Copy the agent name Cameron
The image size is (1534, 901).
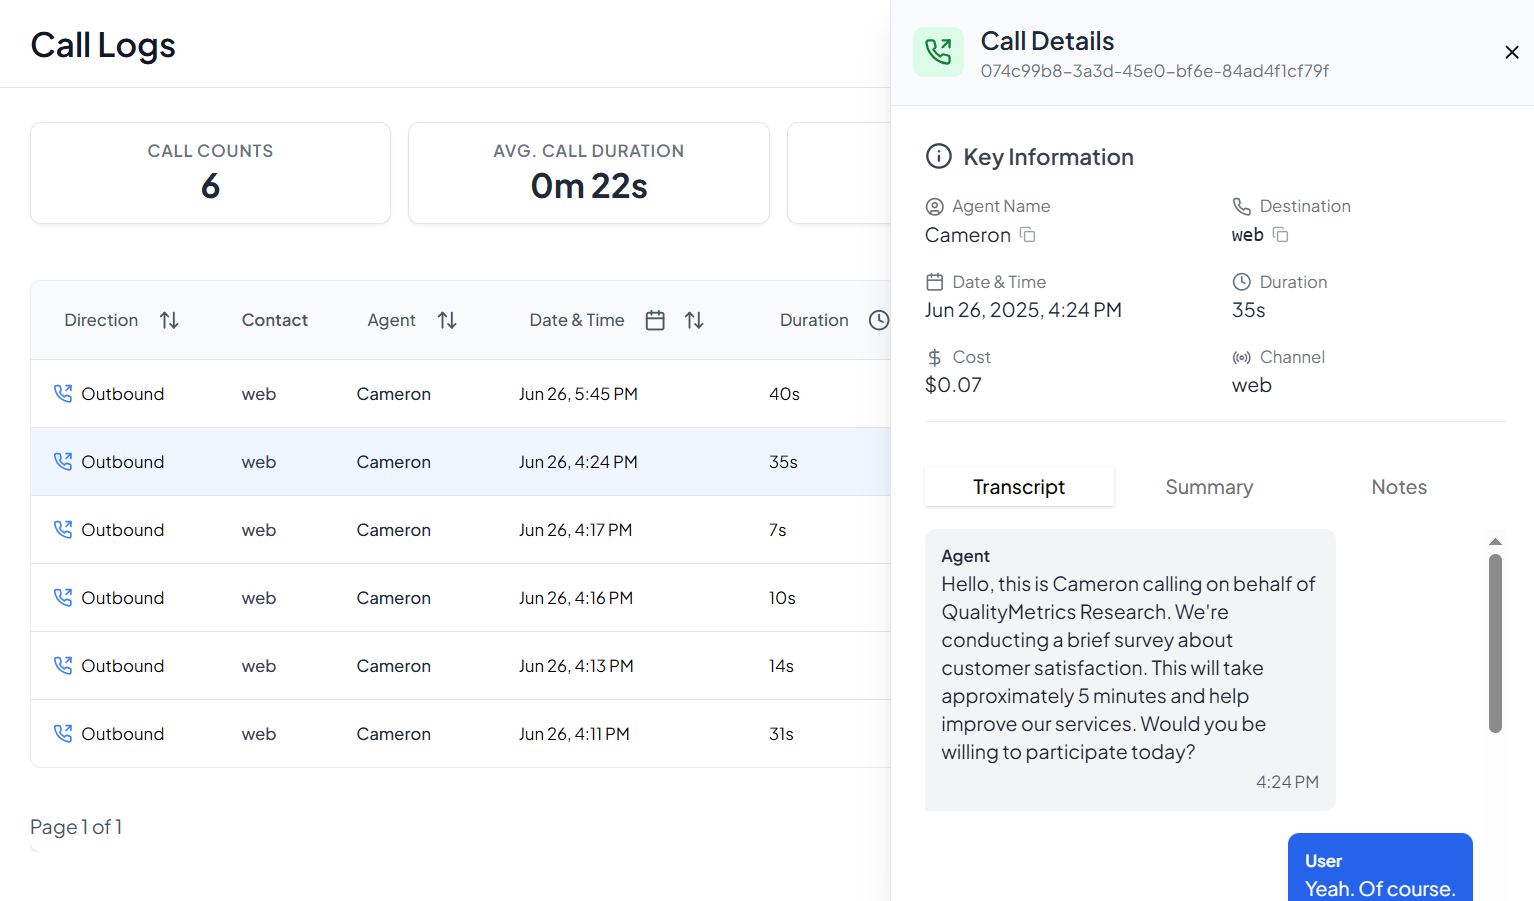coord(1027,235)
